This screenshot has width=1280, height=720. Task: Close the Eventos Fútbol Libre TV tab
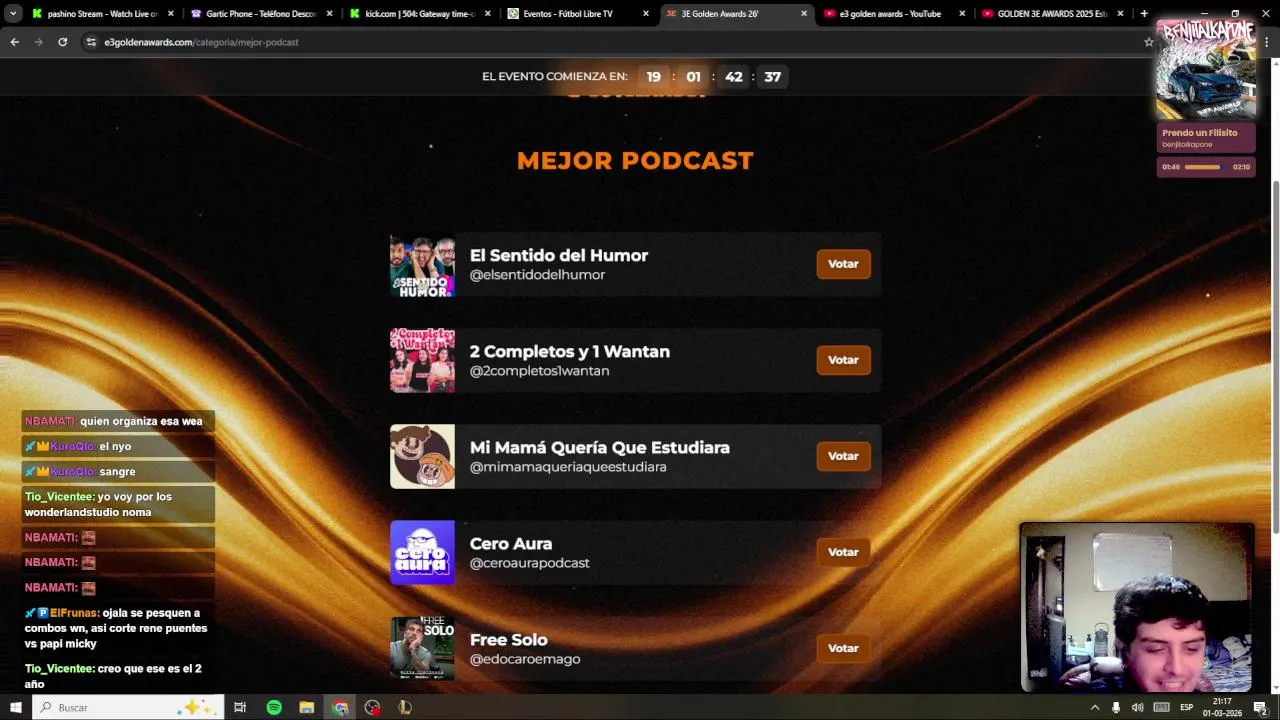[645, 14]
